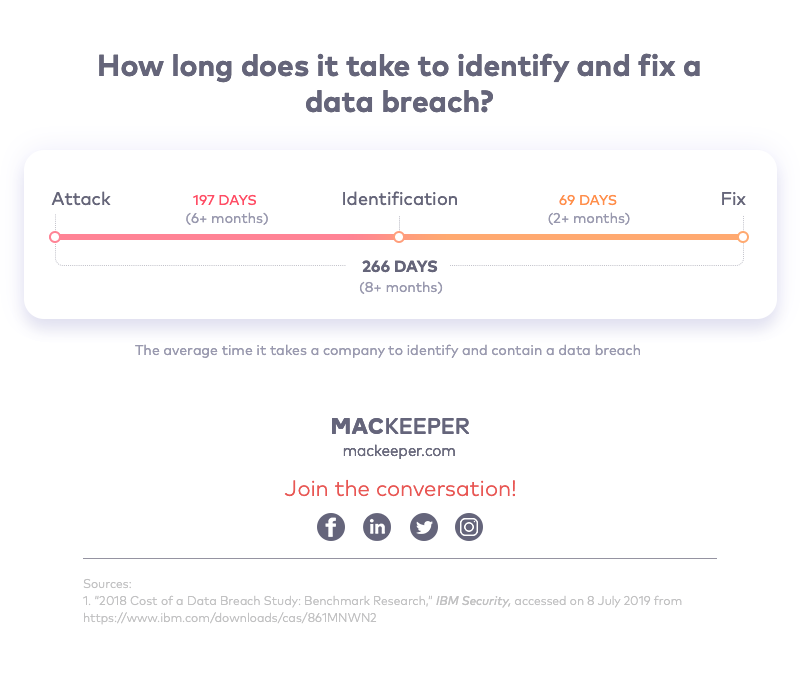
Task: Open the LinkedIn social icon
Action: pyautogui.click(x=377, y=527)
